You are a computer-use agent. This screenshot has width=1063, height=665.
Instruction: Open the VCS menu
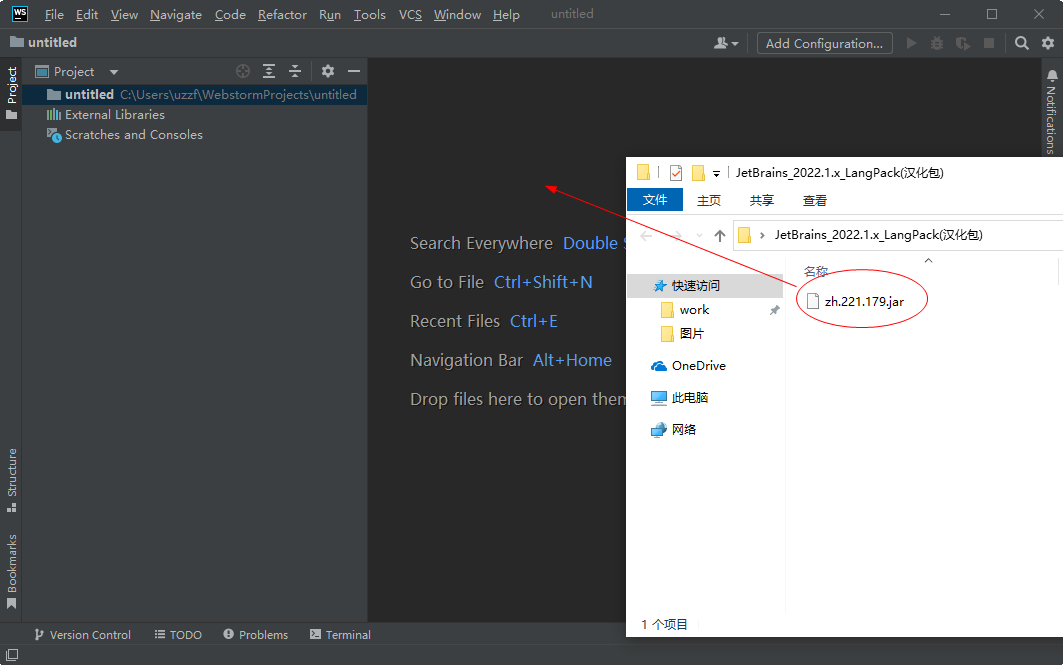click(x=410, y=14)
